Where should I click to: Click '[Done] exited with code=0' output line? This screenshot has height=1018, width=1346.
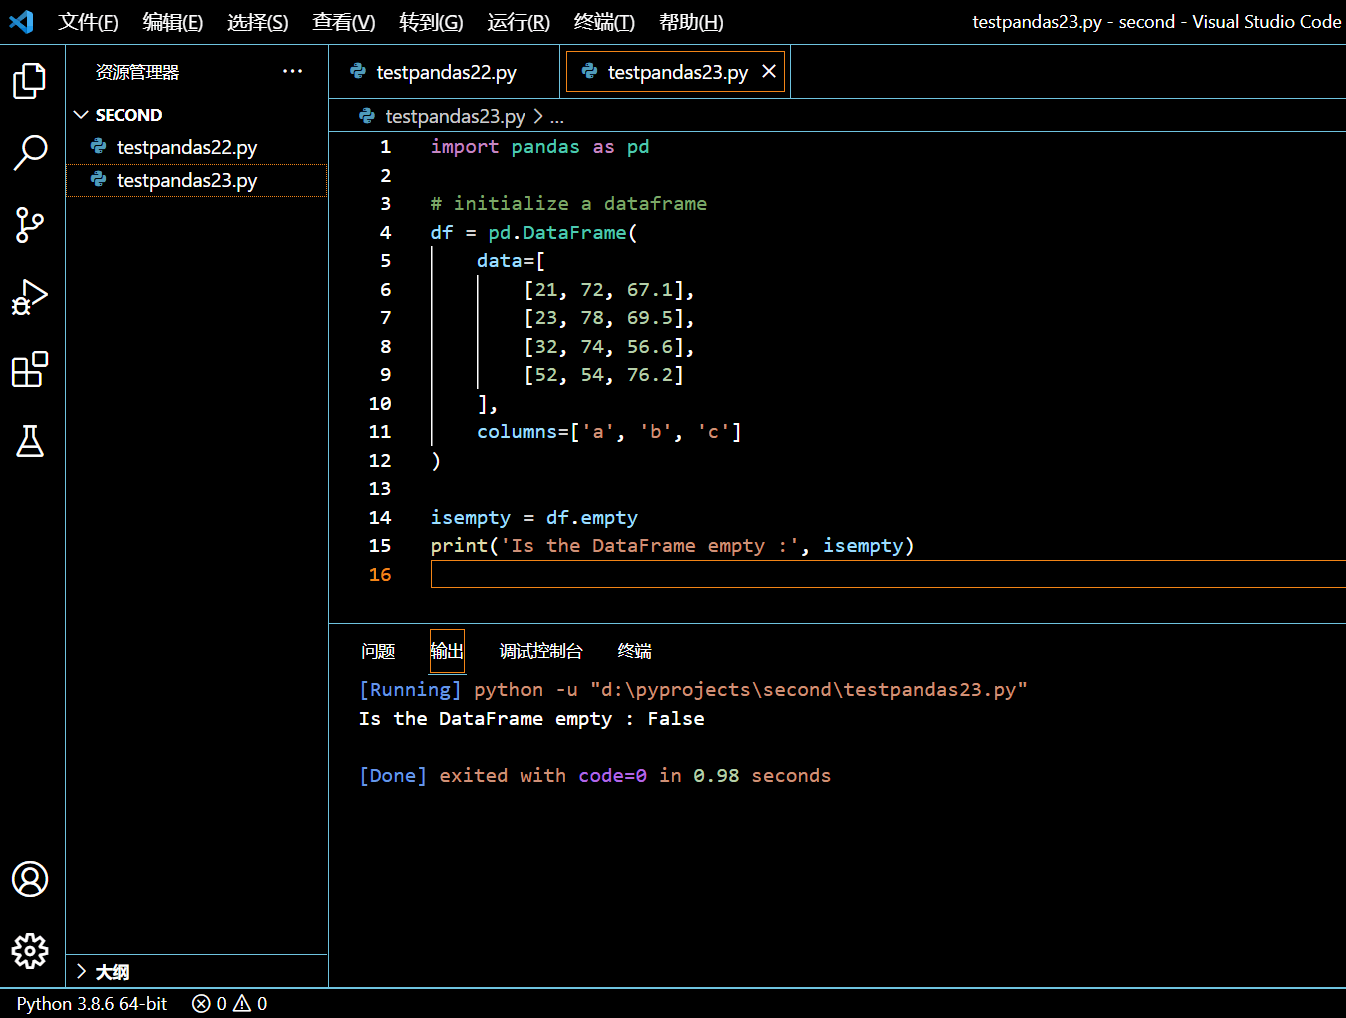point(595,775)
